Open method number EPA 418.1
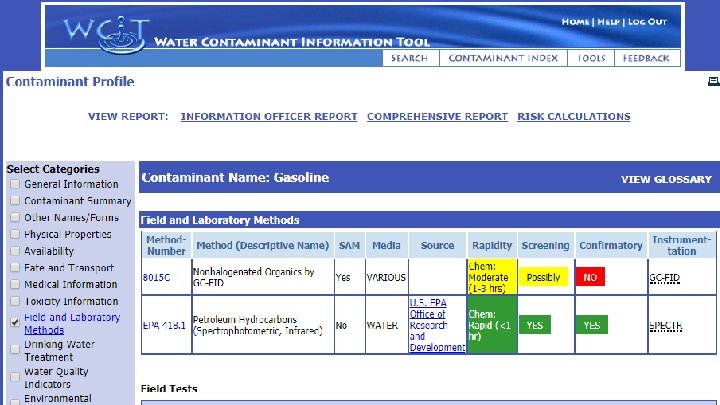This screenshot has width=720, height=405. pyautogui.click(x=164, y=325)
